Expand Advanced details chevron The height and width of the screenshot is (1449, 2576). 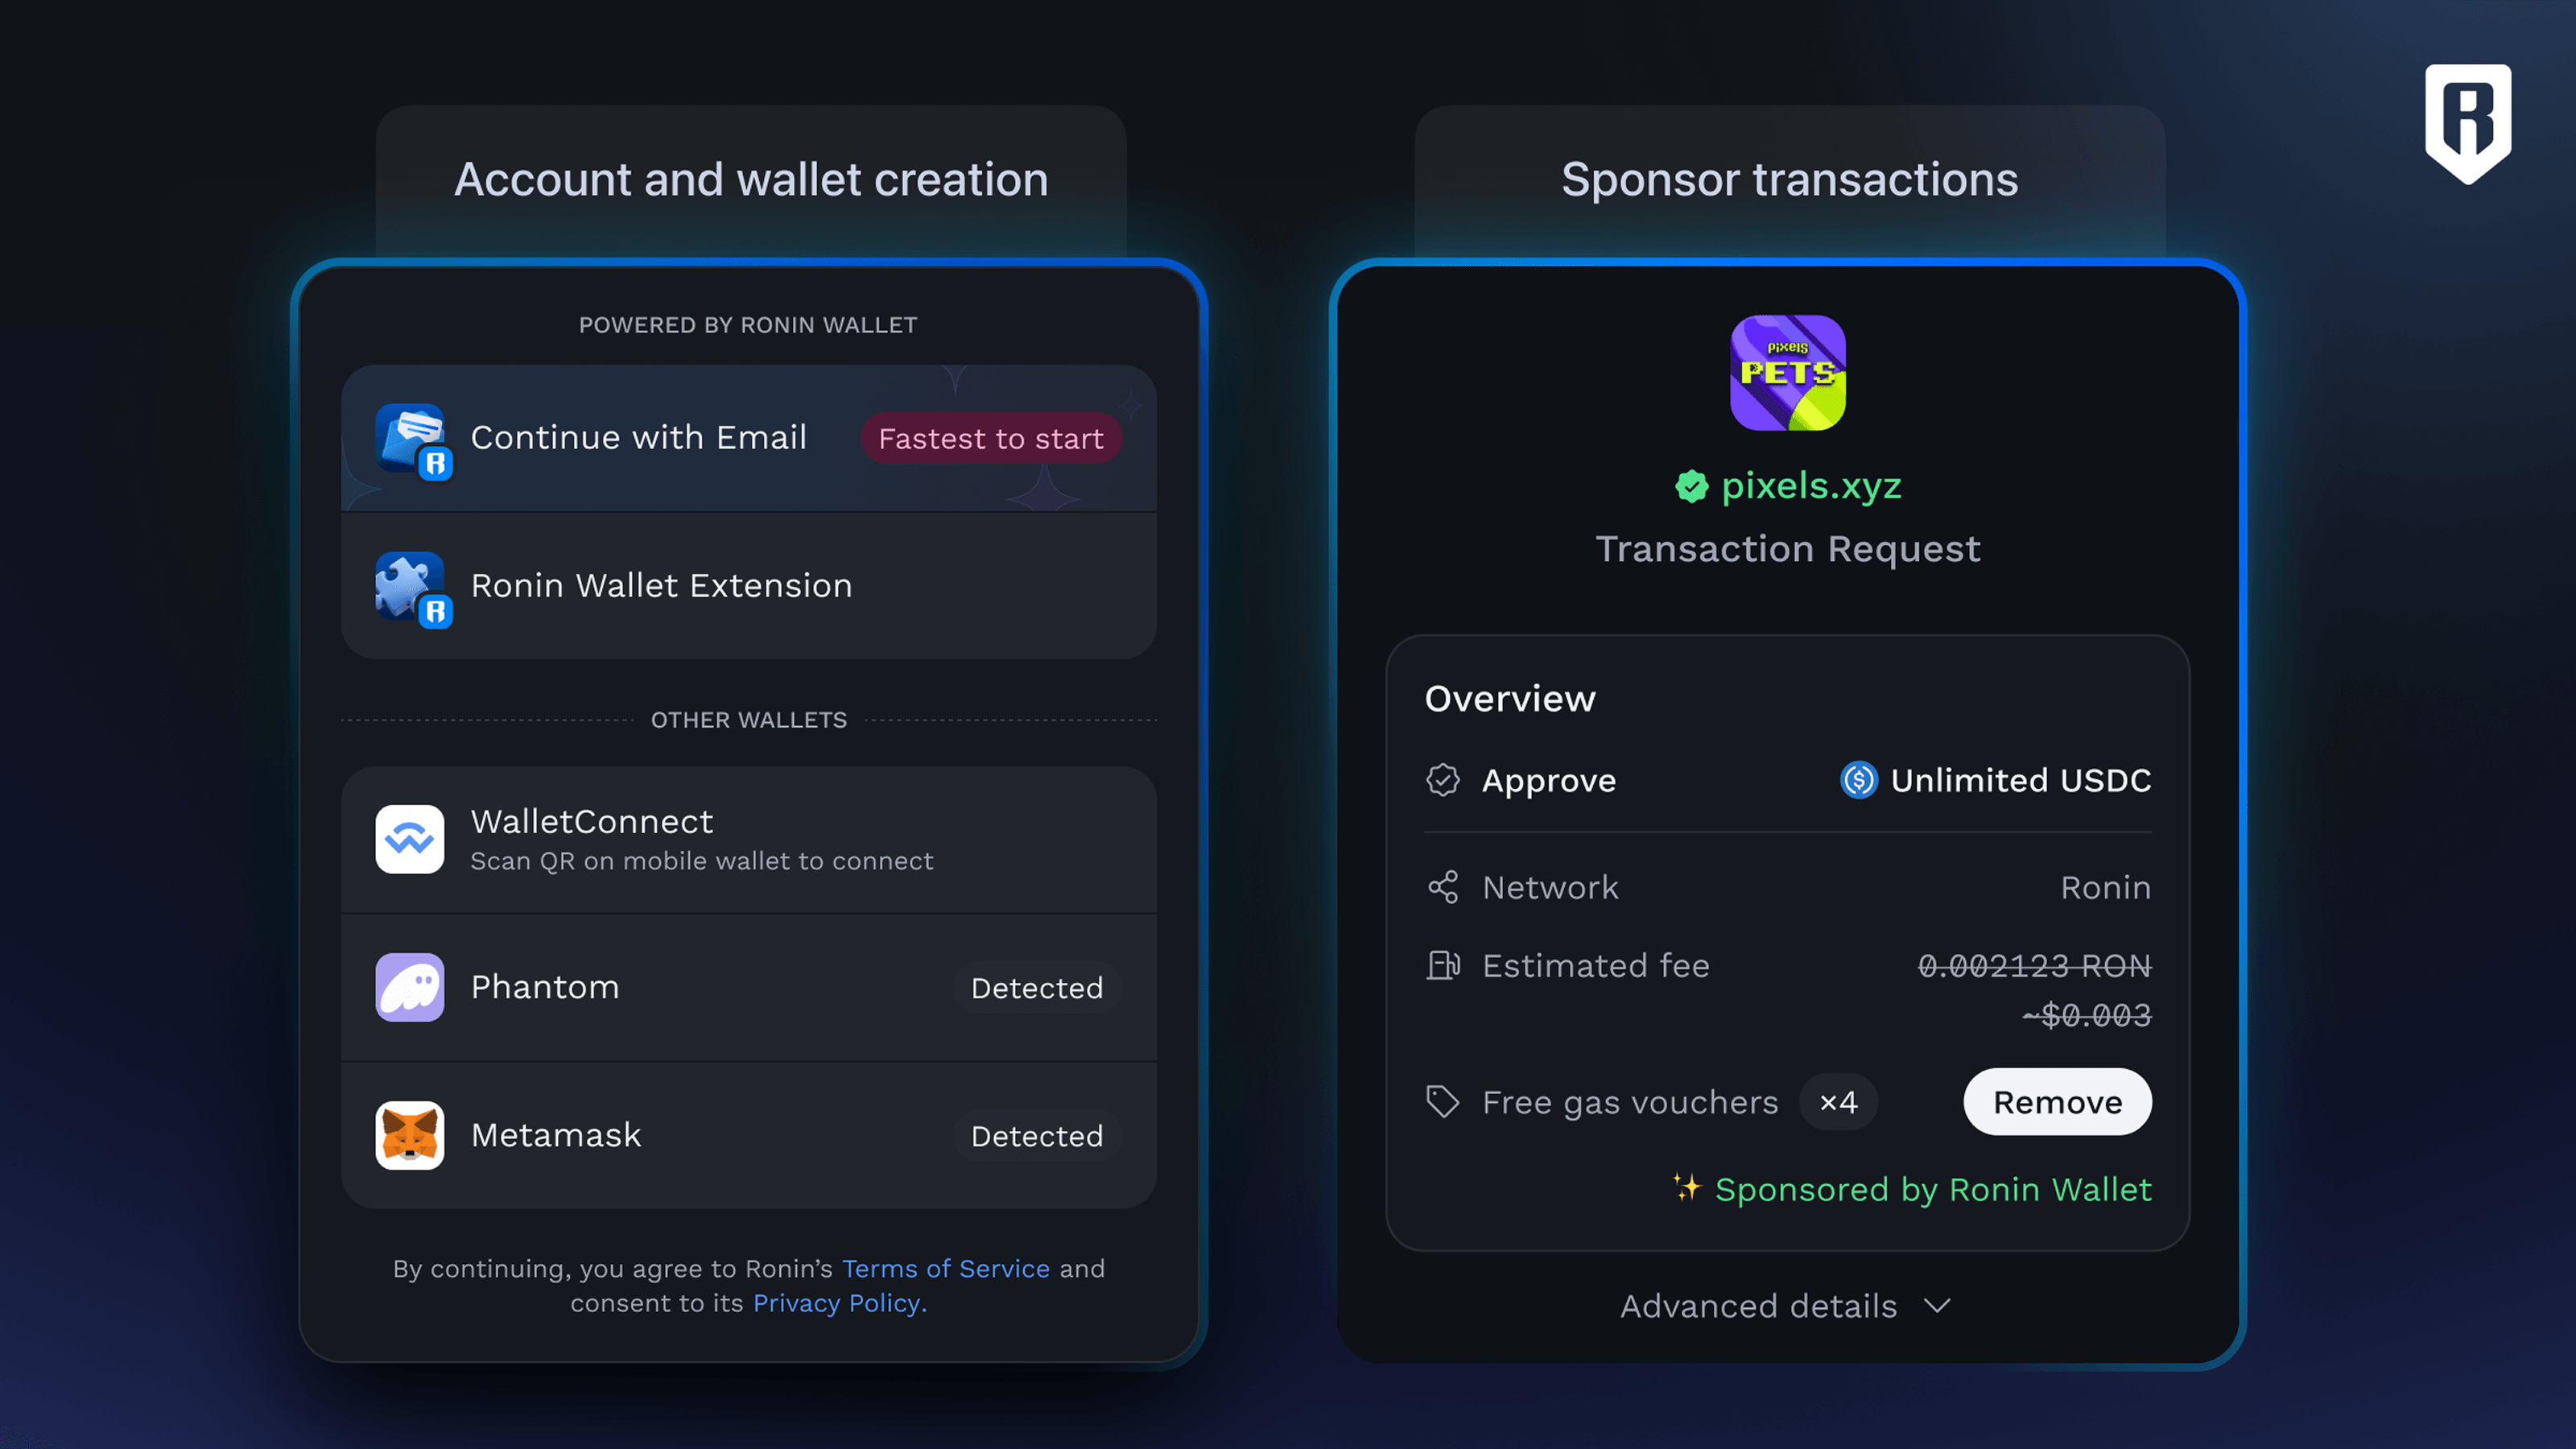[x=1938, y=1306]
